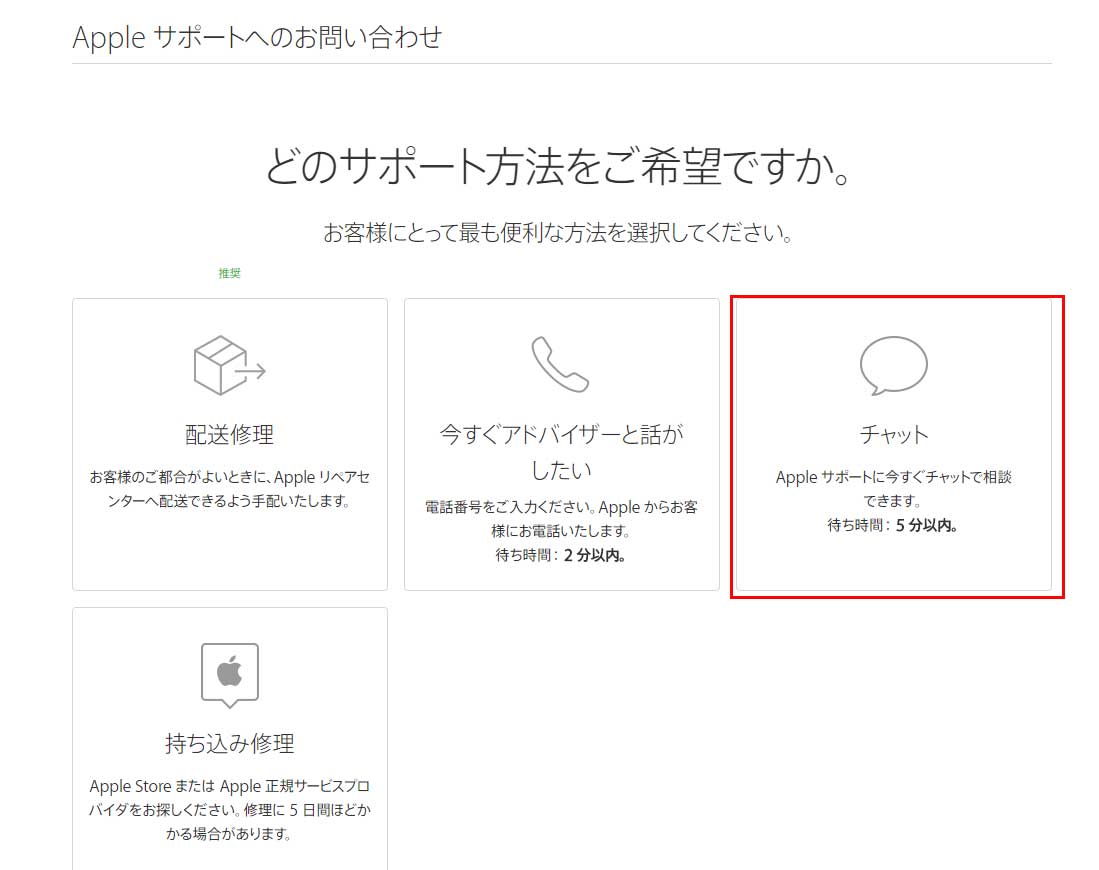This screenshot has width=1099, height=870.
Task: Click the 電話番号をご入力ください description text
Action: pyautogui.click(x=561, y=518)
